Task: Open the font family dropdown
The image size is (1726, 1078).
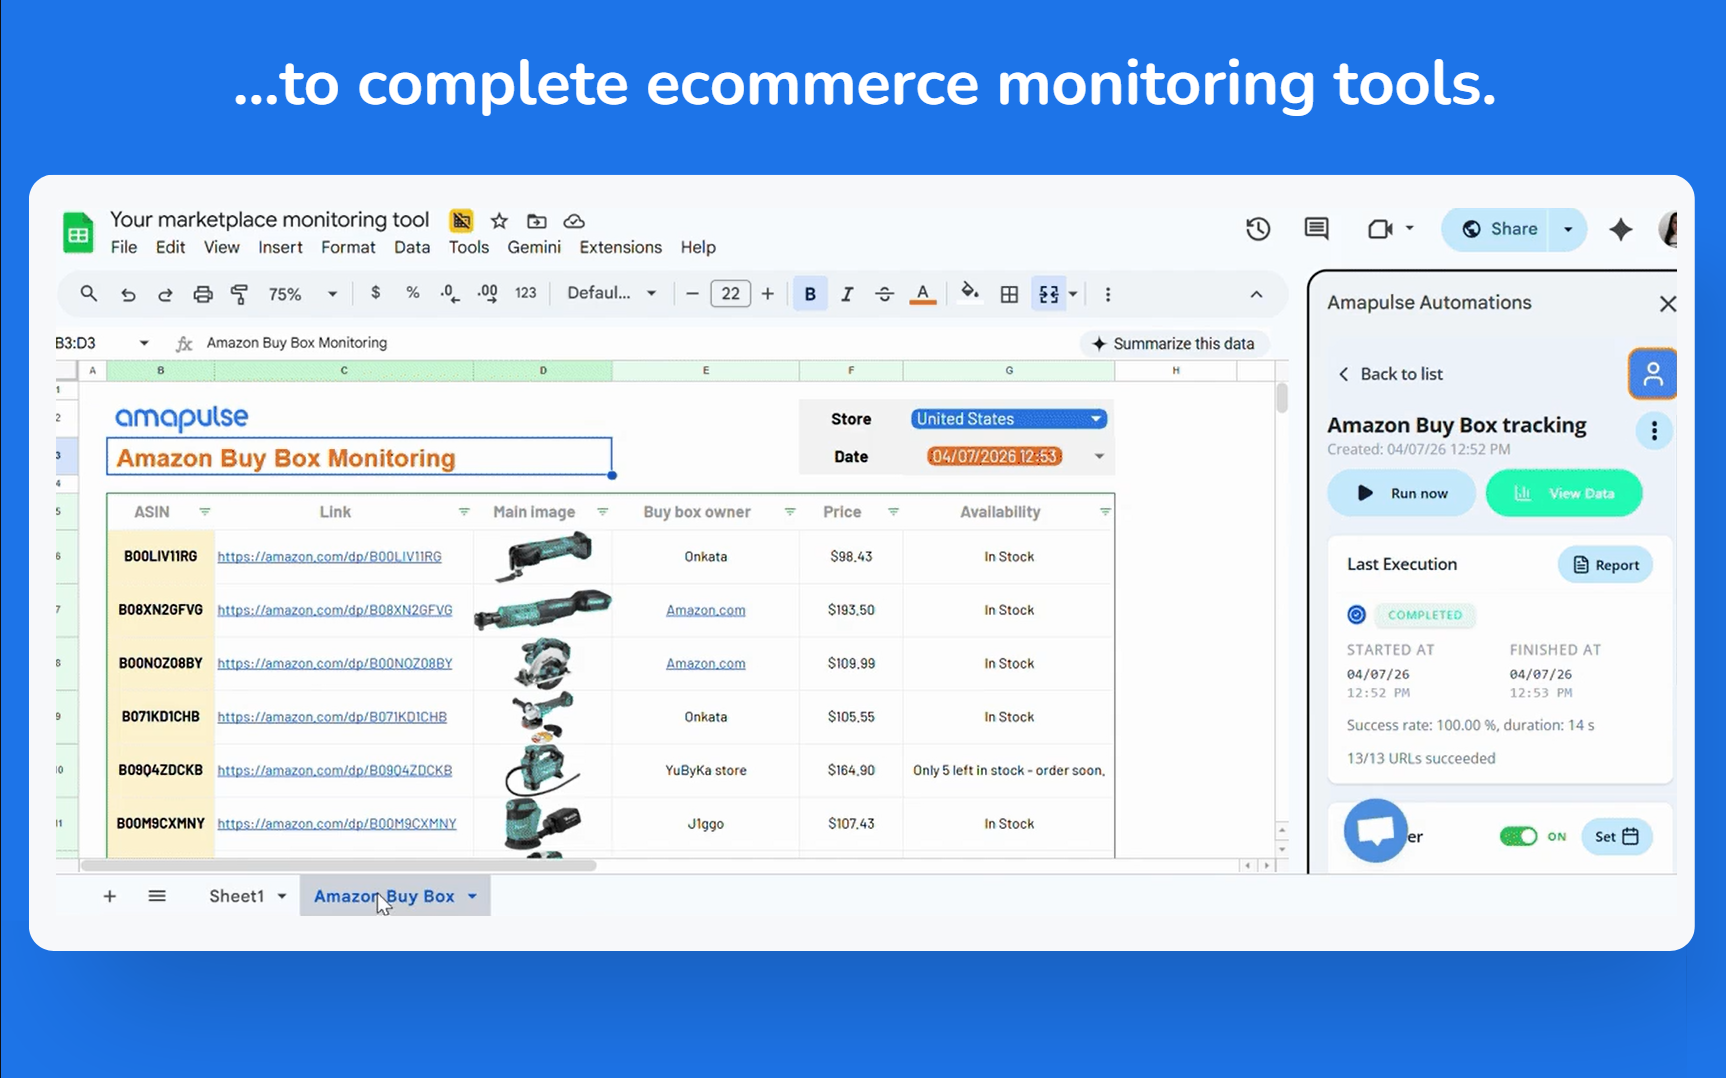Action: (611, 293)
